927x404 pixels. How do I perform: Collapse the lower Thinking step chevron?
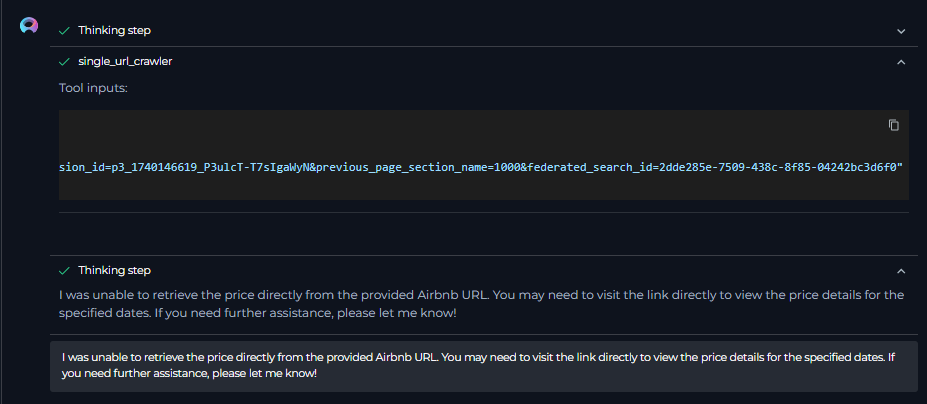pos(900,271)
